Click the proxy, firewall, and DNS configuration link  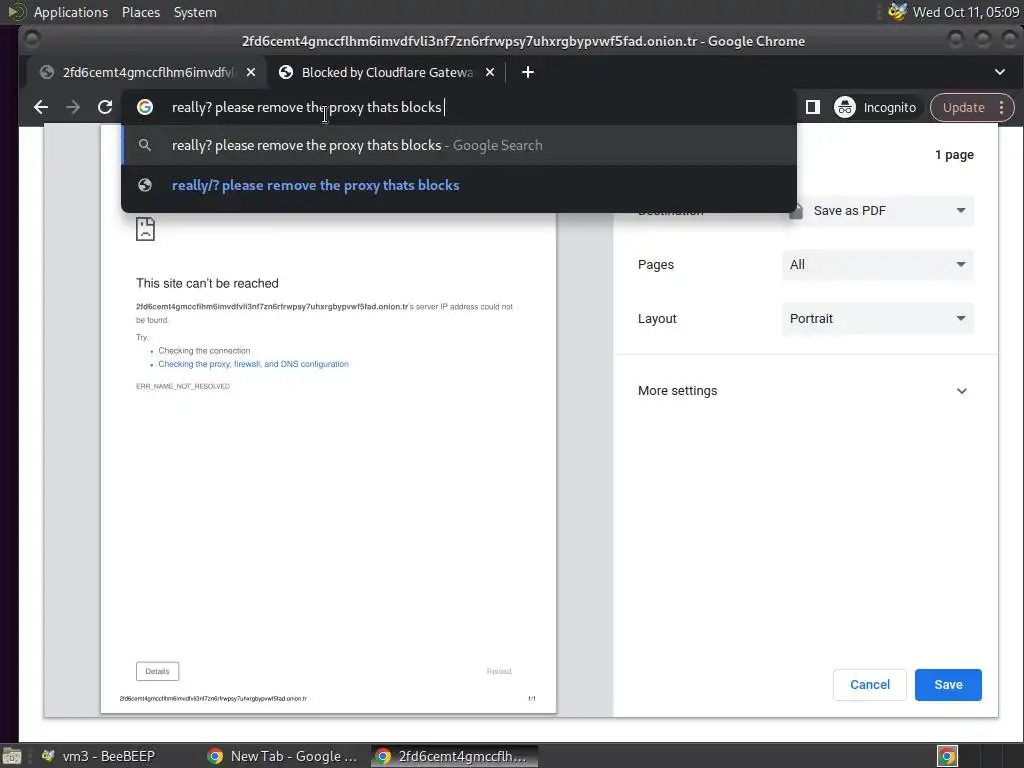(x=253, y=364)
